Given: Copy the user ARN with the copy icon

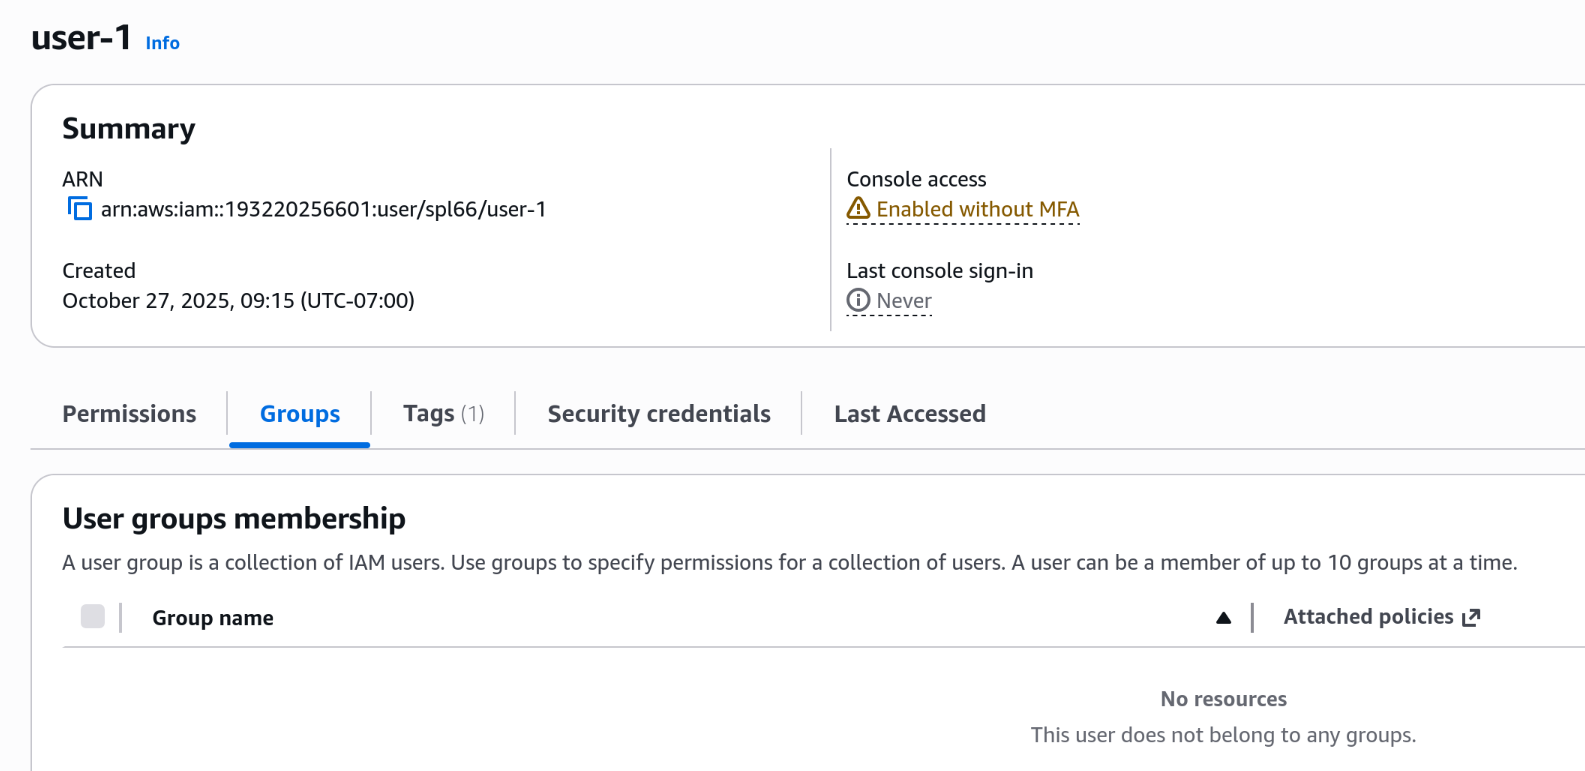Looking at the screenshot, I should (x=79, y=208).
